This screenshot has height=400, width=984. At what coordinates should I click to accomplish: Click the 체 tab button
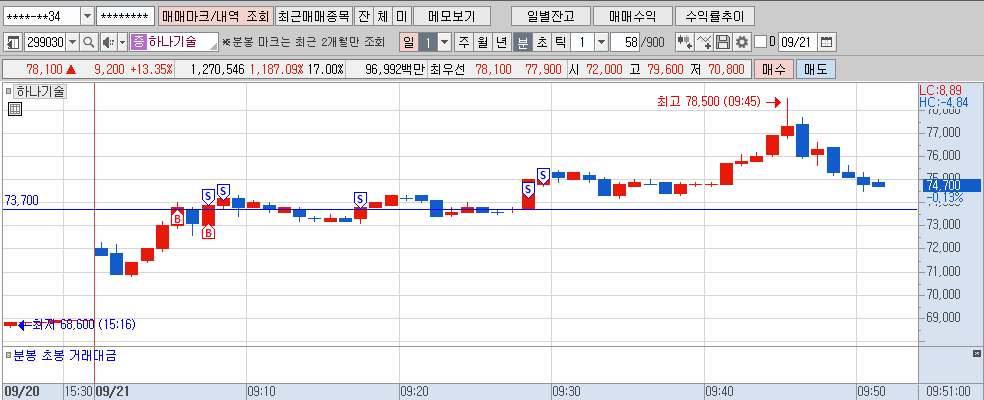(382, 16)
